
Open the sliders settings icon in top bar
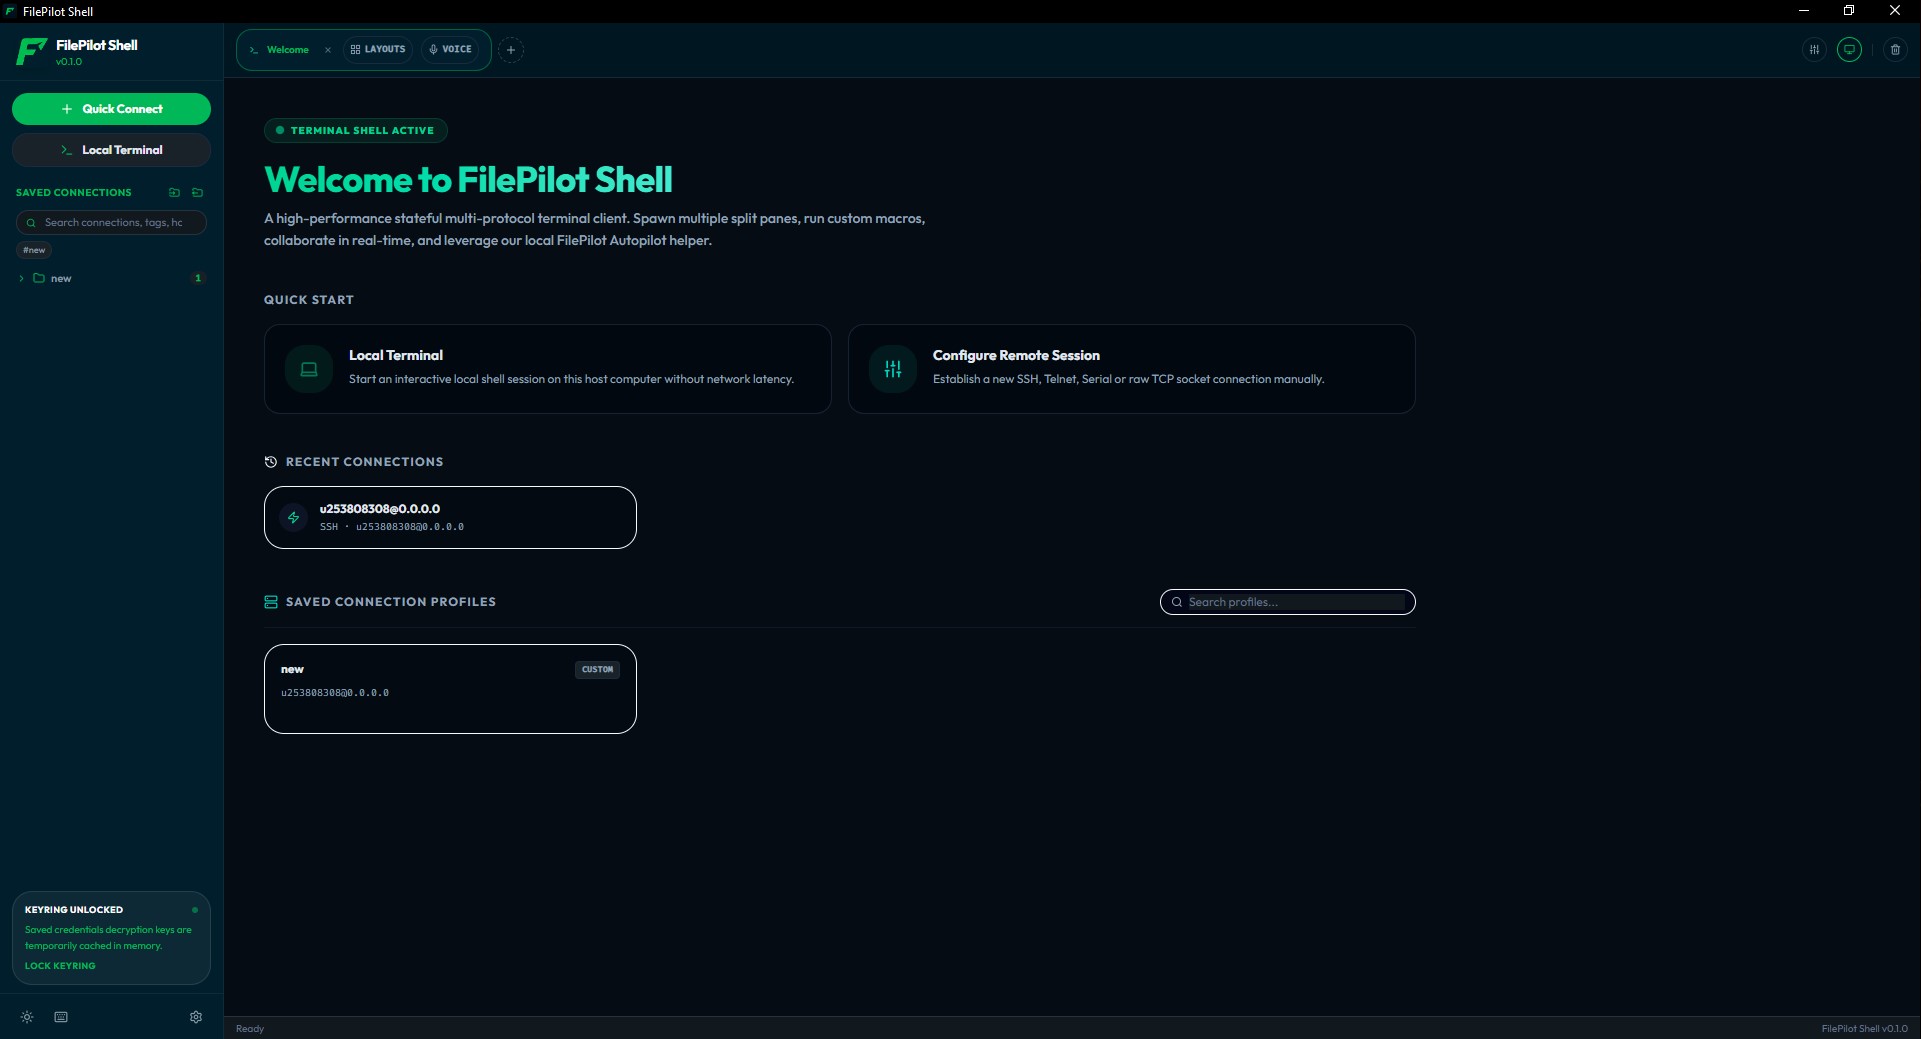pyautogui.click(x=1814, y=49)
